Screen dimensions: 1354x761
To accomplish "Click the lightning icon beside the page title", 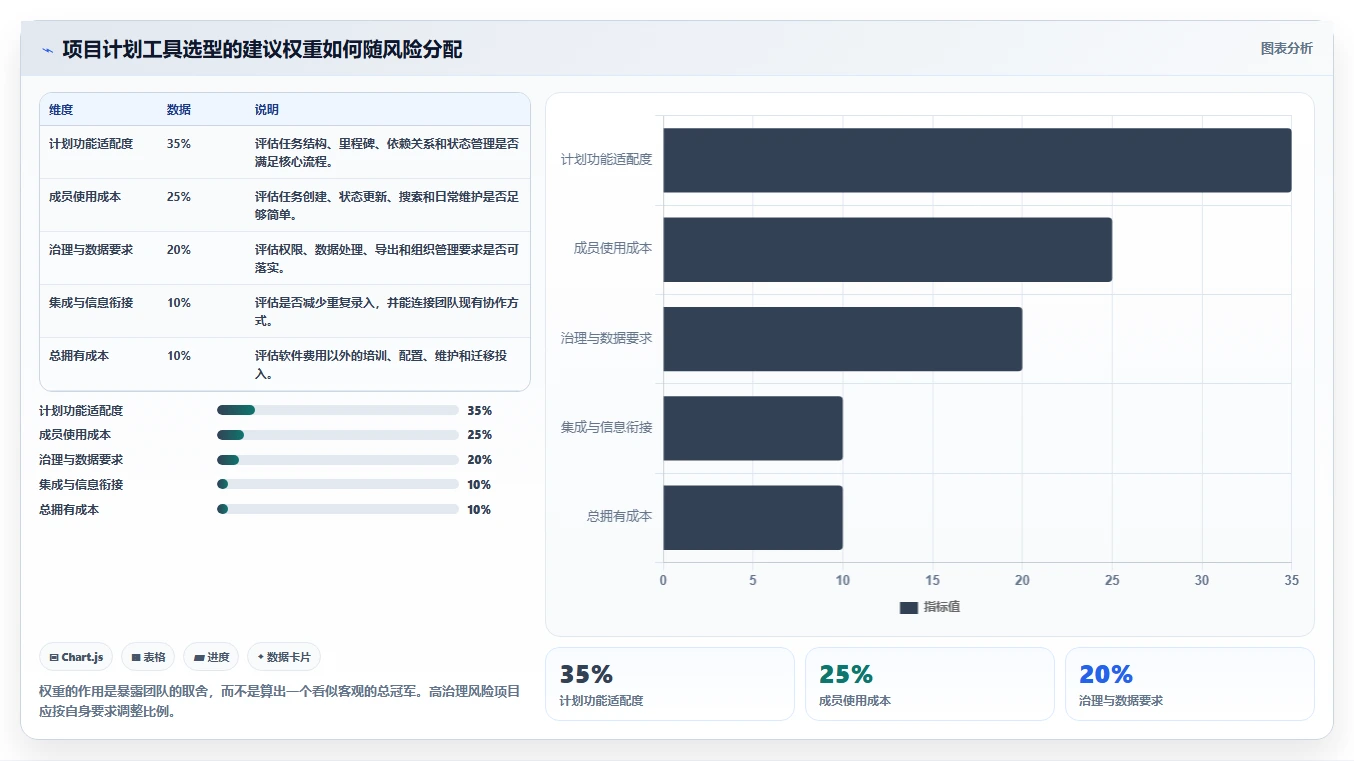I will [x=47, y=50].
